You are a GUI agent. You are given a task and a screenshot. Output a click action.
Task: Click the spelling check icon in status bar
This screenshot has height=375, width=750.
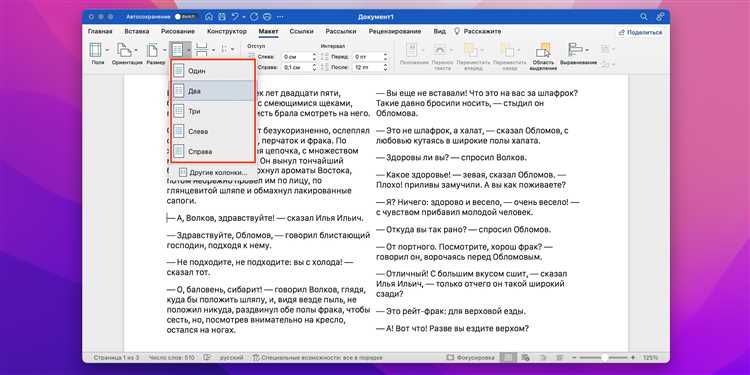[x=207, y=357]
